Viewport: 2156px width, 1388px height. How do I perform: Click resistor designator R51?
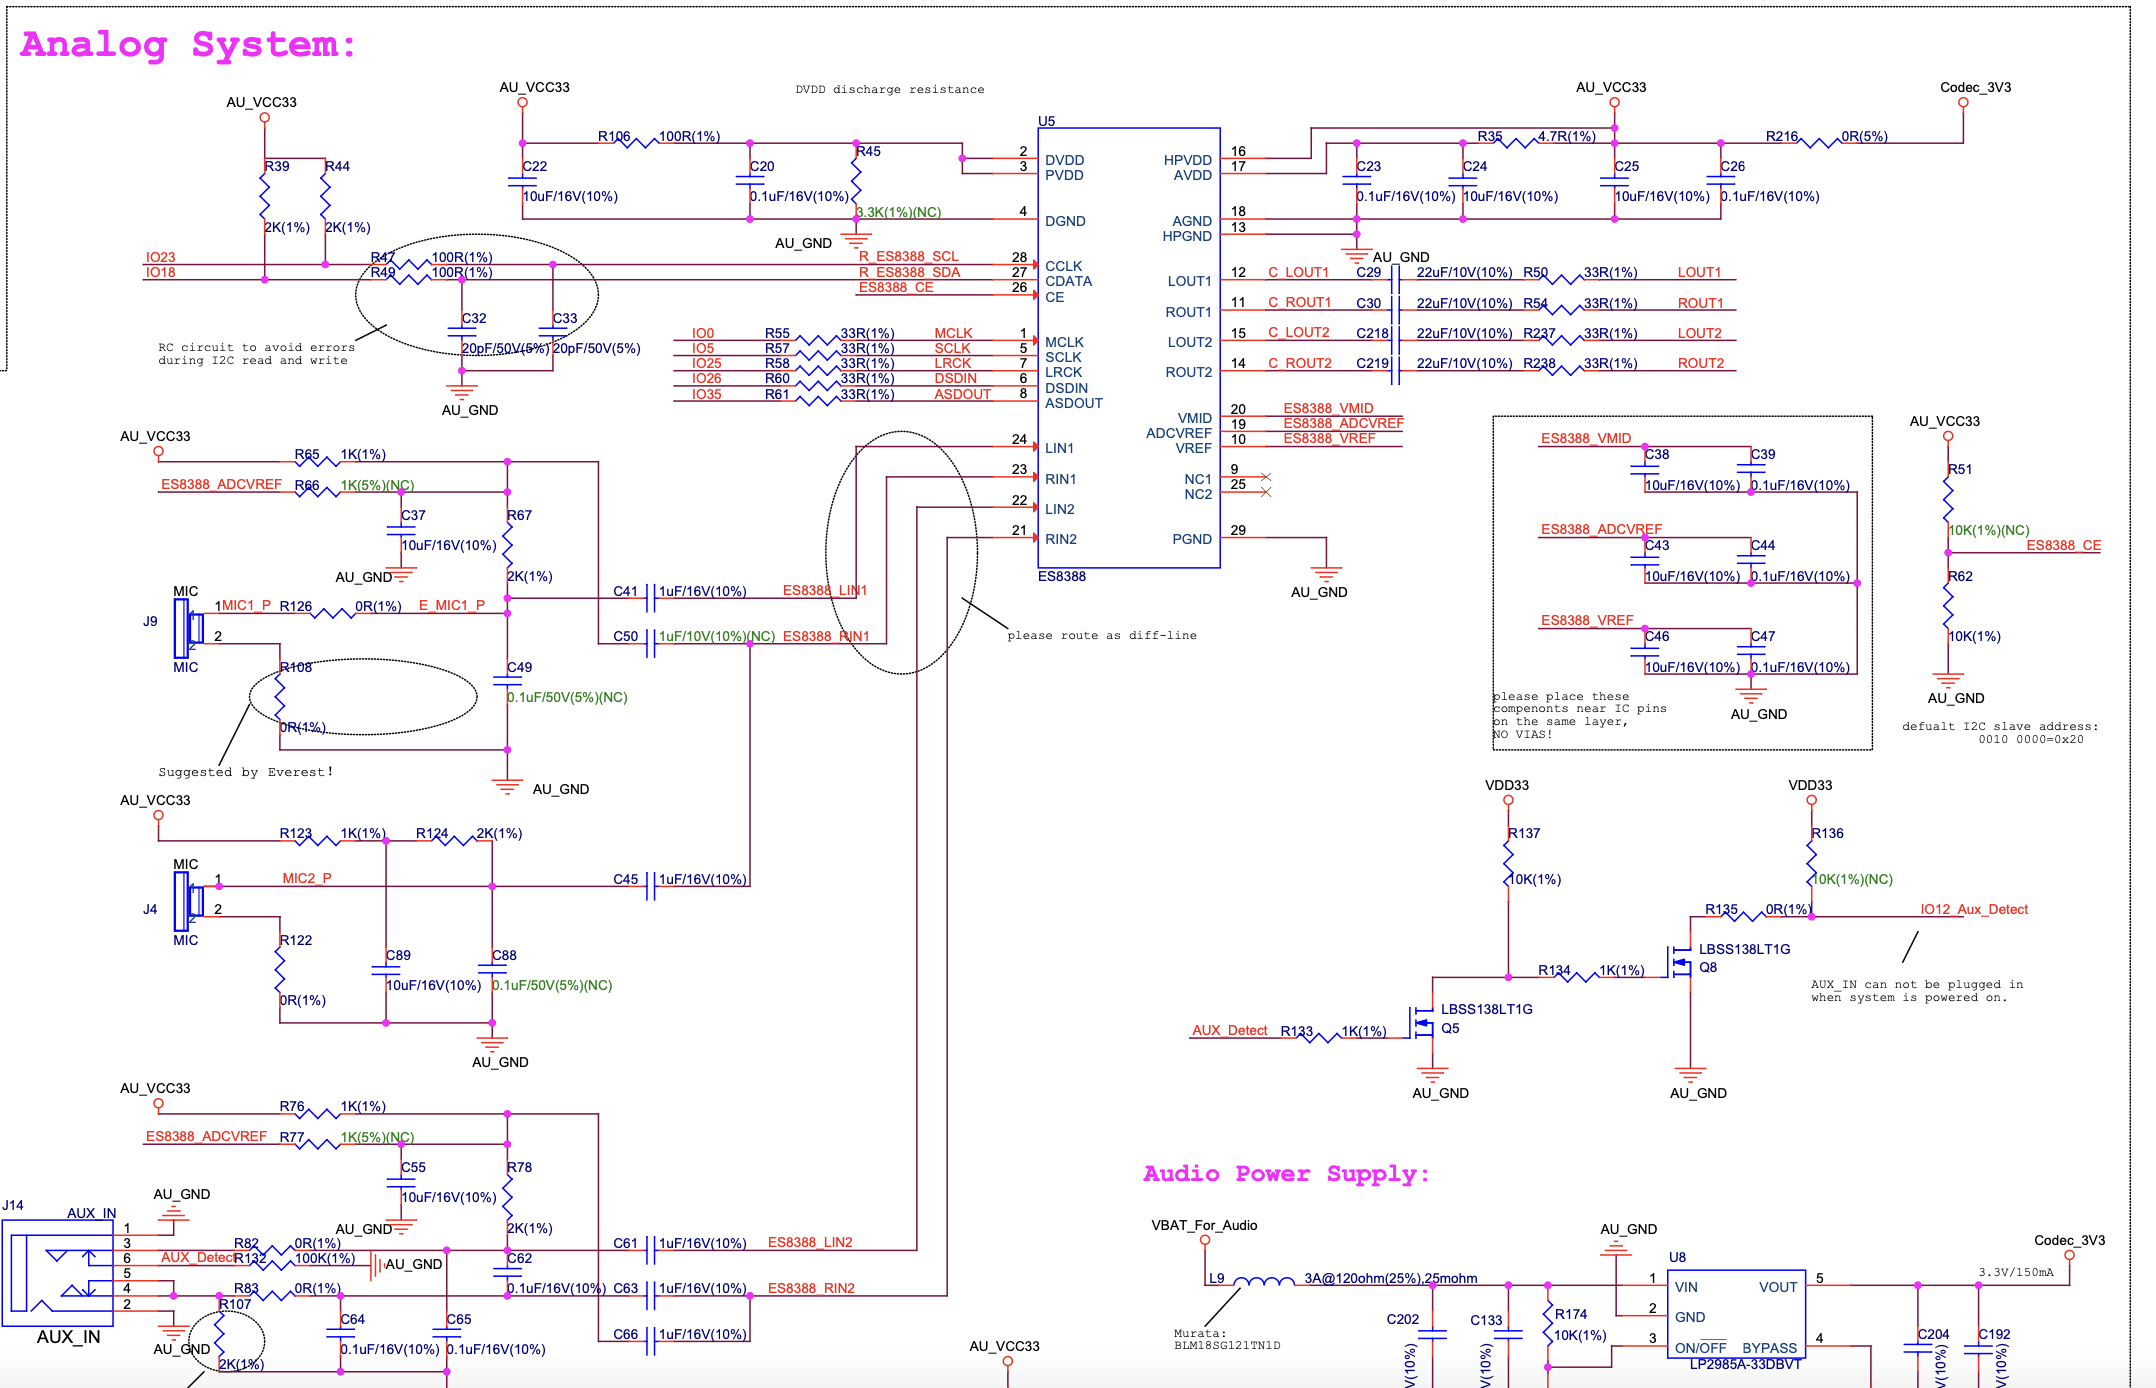[1960, 469]
